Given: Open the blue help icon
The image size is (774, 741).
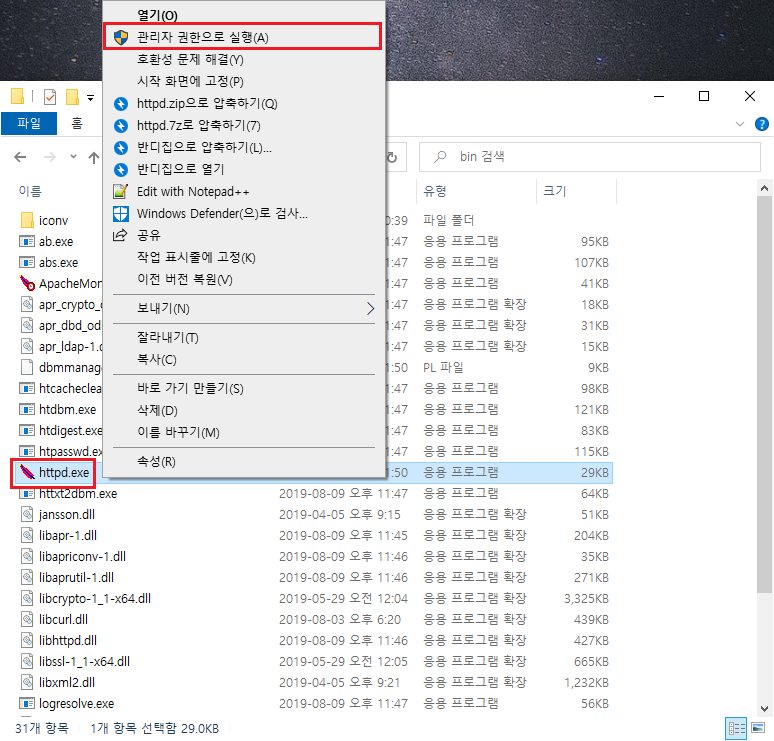Looking at the screenshot, I should tap(762, 124).
